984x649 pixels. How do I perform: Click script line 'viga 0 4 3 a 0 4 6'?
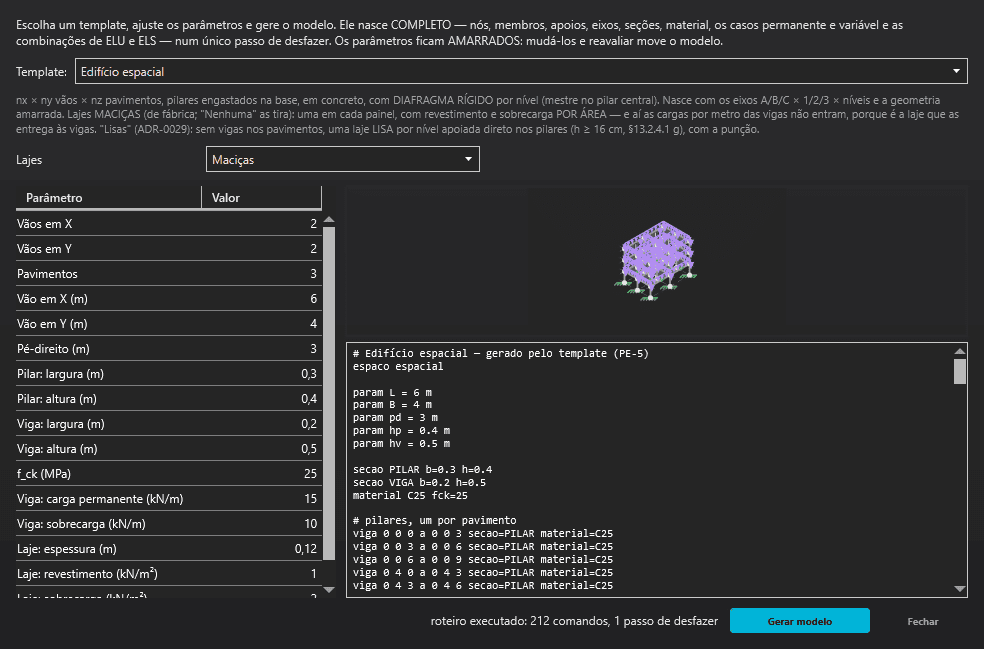pos(483,585)
